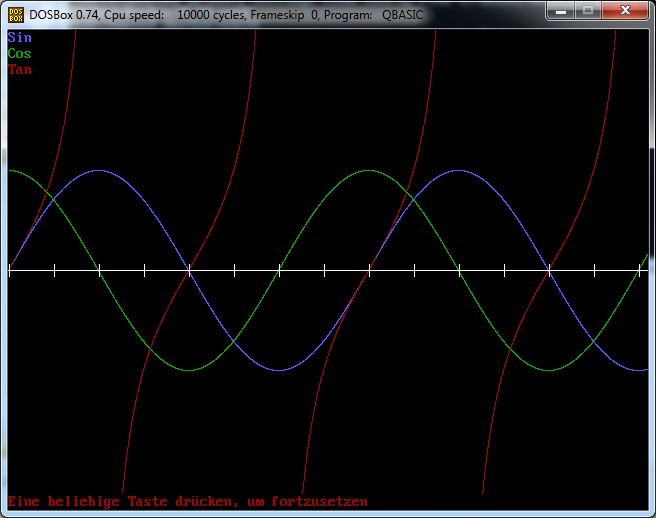Maximize the DOSBox window
This screenshot has height=518, width=656.
588,10
